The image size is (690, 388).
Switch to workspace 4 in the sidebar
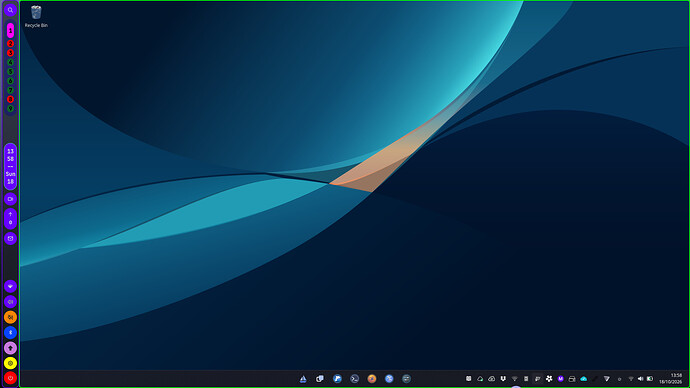pyautogui.click(x=10, y=62)
